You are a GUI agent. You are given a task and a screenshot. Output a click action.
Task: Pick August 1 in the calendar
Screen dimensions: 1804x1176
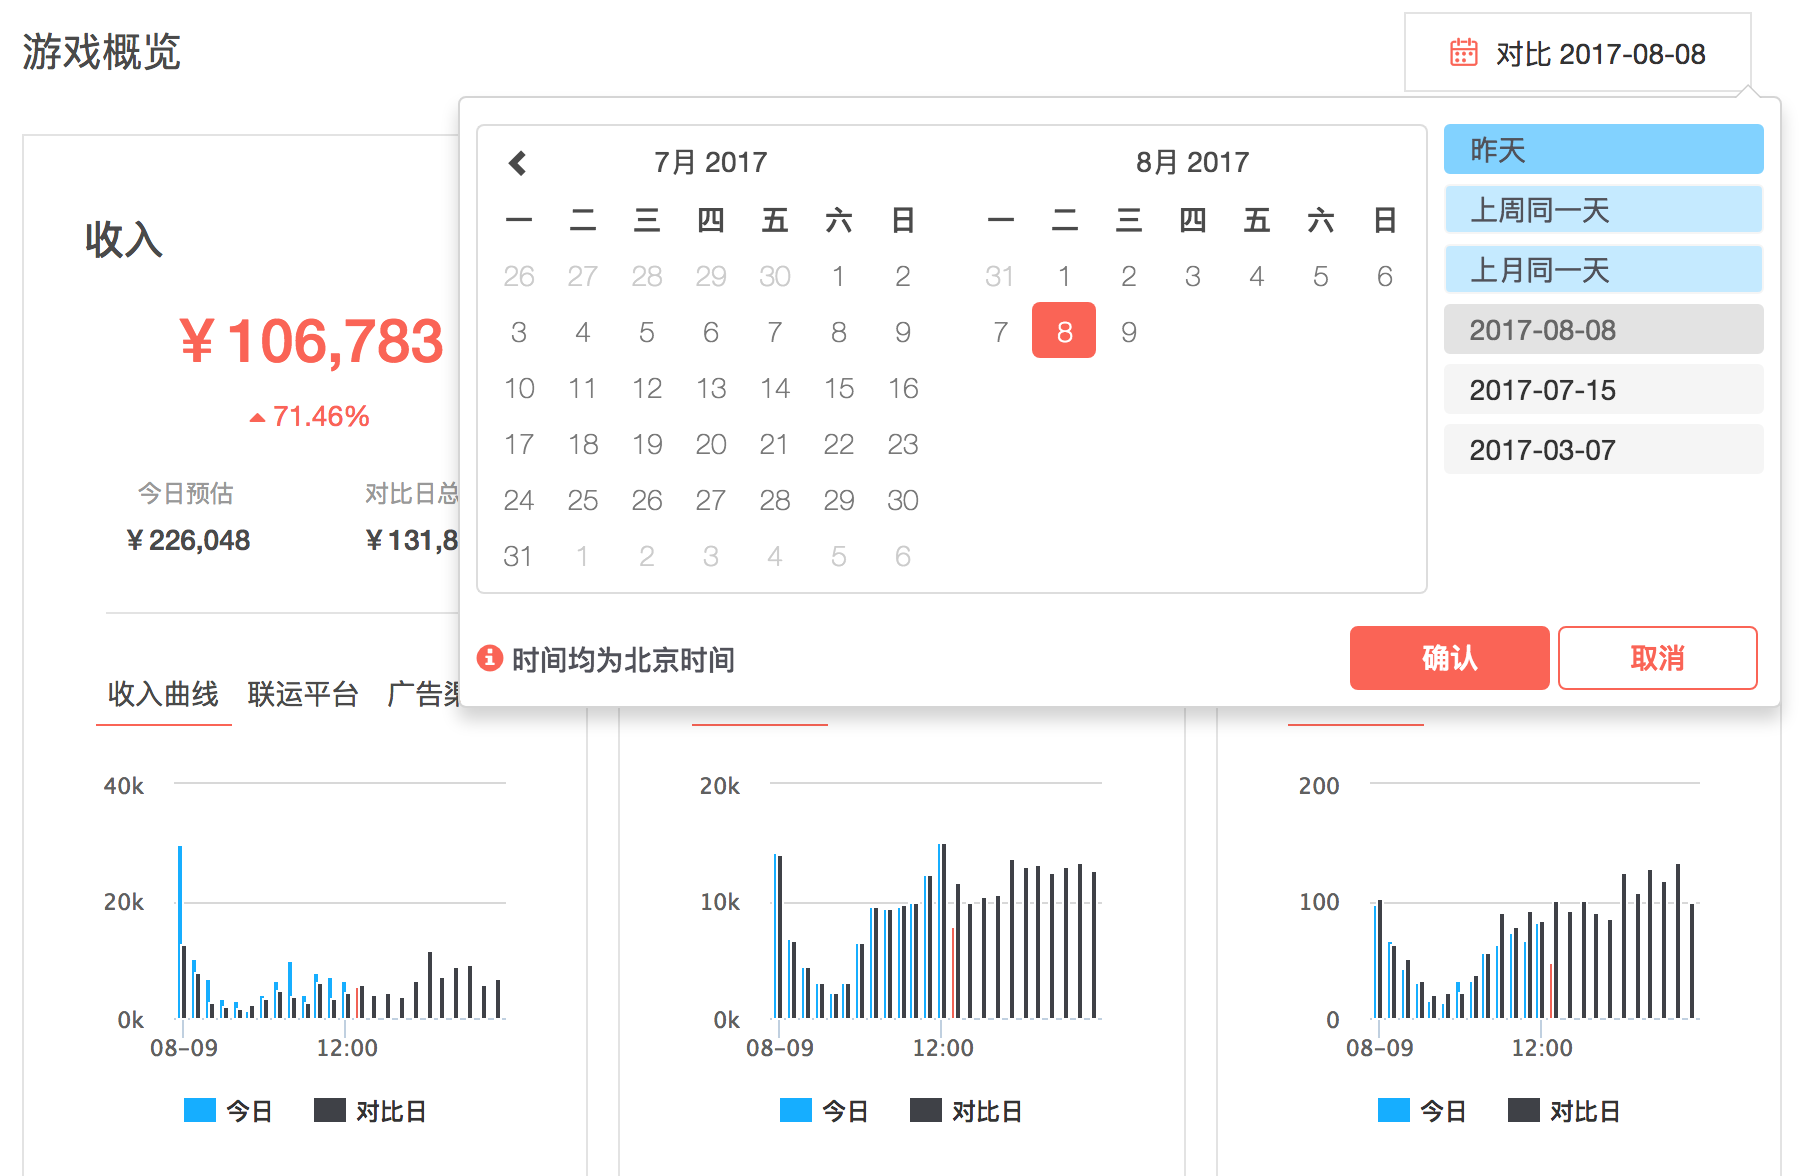coord(1064,276)
